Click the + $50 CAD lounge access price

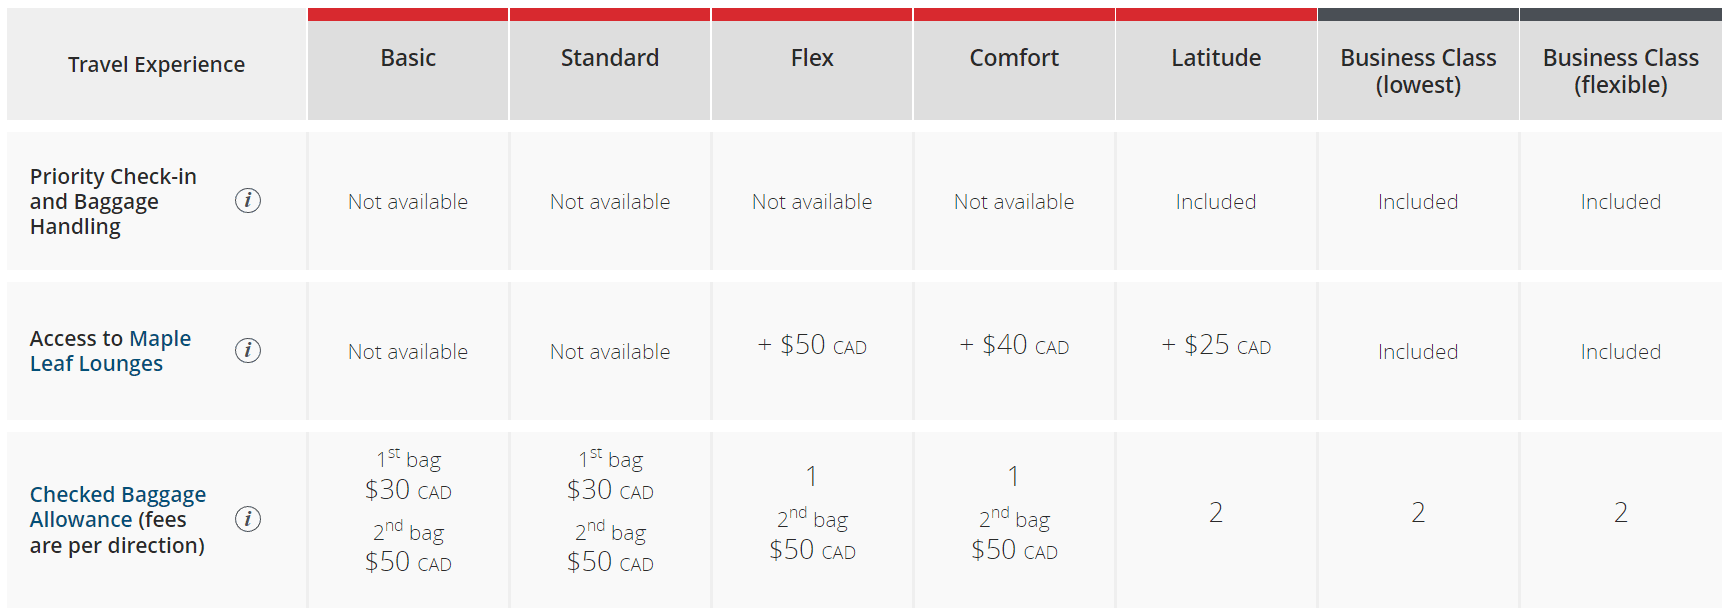812,346
